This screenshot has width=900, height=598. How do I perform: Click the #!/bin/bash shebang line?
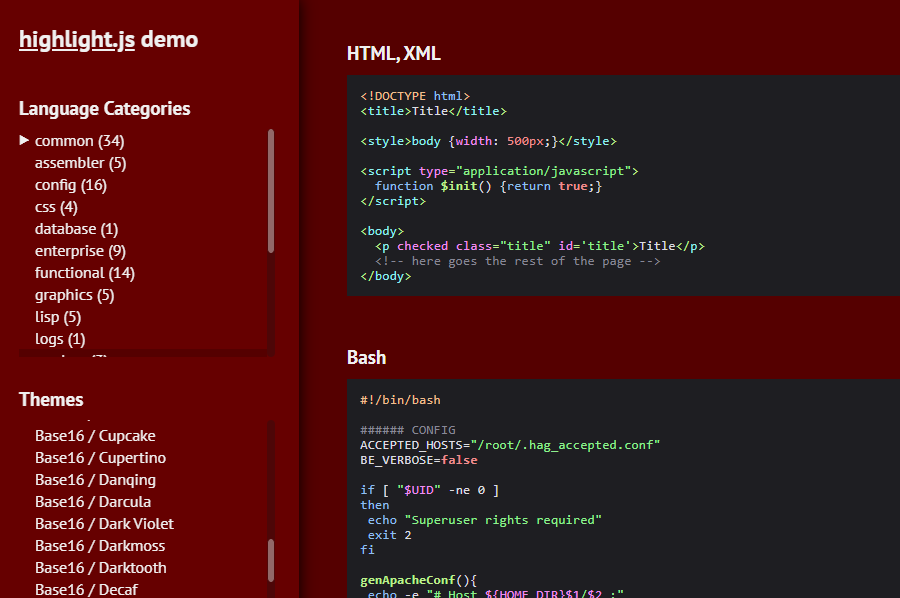(400, 400)
